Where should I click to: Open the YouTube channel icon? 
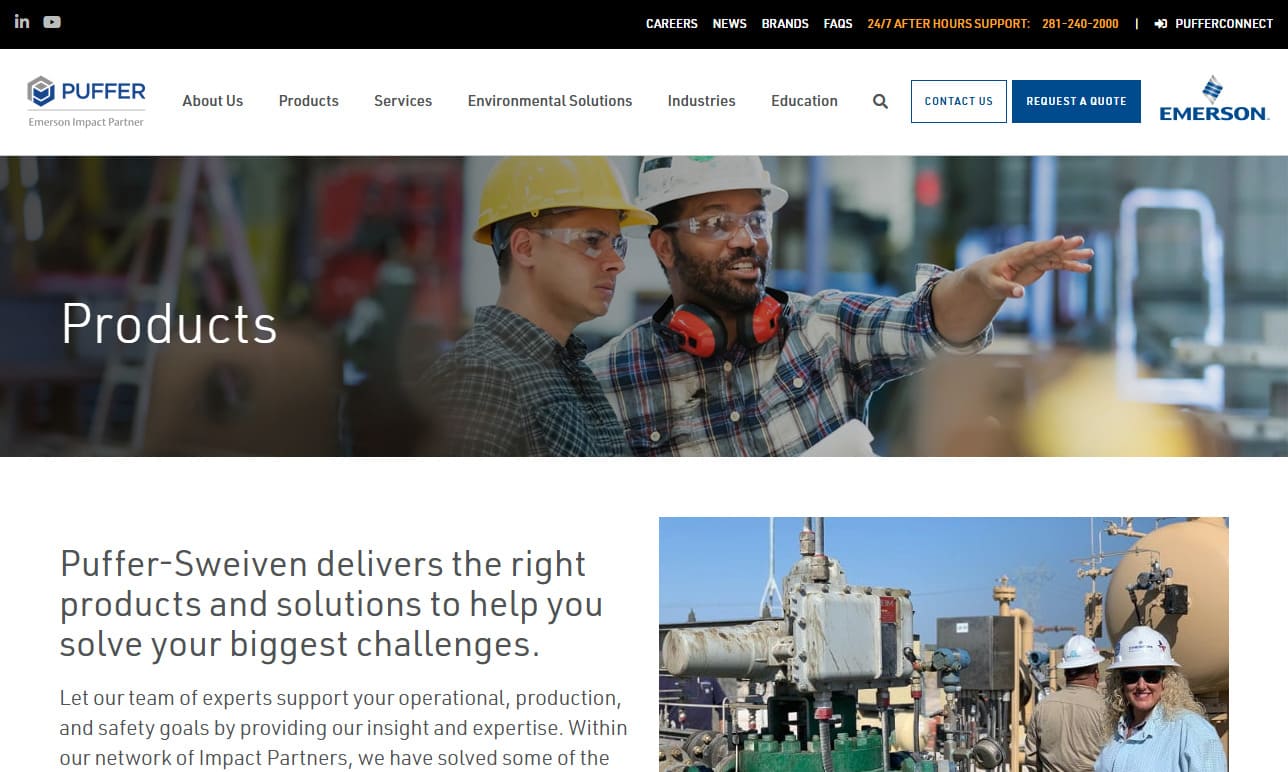52,22
